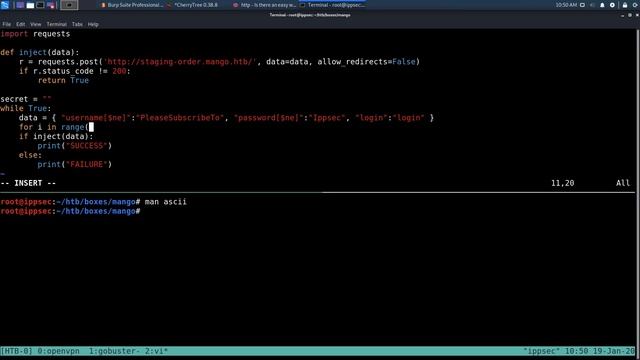The width and height of the screenshot is (640, 360).
Task: Click the 'while True:' line
Action: coord(26,109)
